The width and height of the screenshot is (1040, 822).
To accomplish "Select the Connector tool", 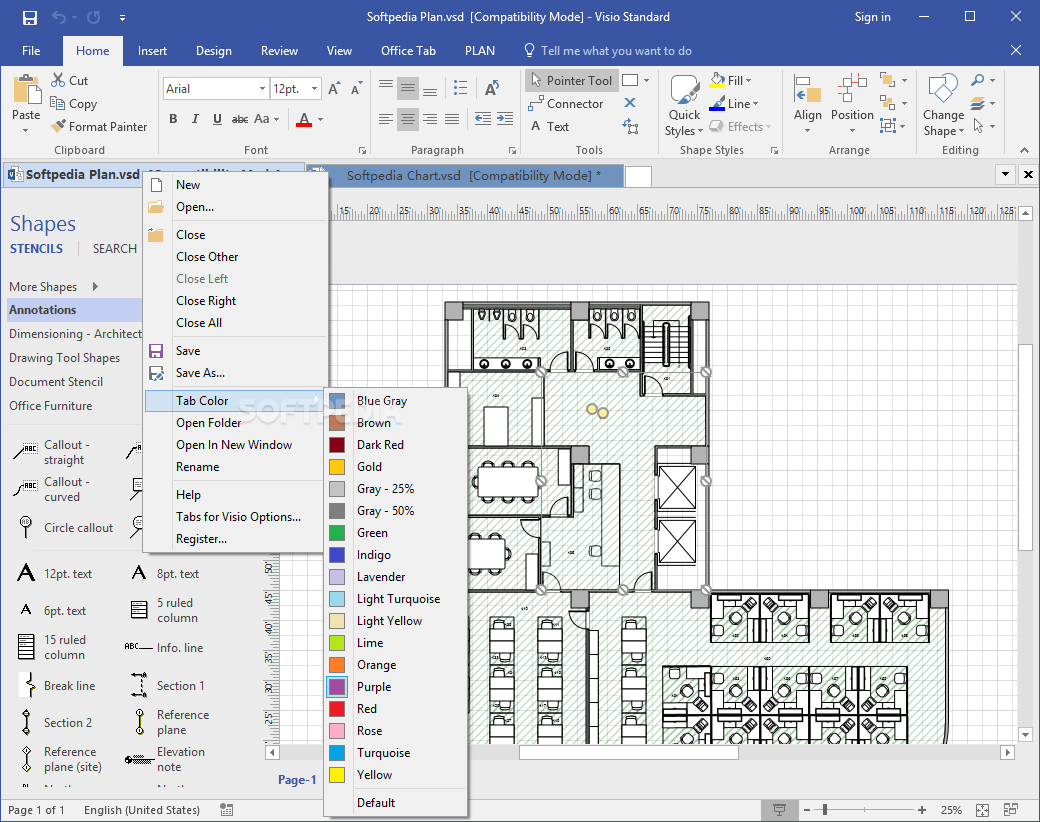I will coord(565,103).
